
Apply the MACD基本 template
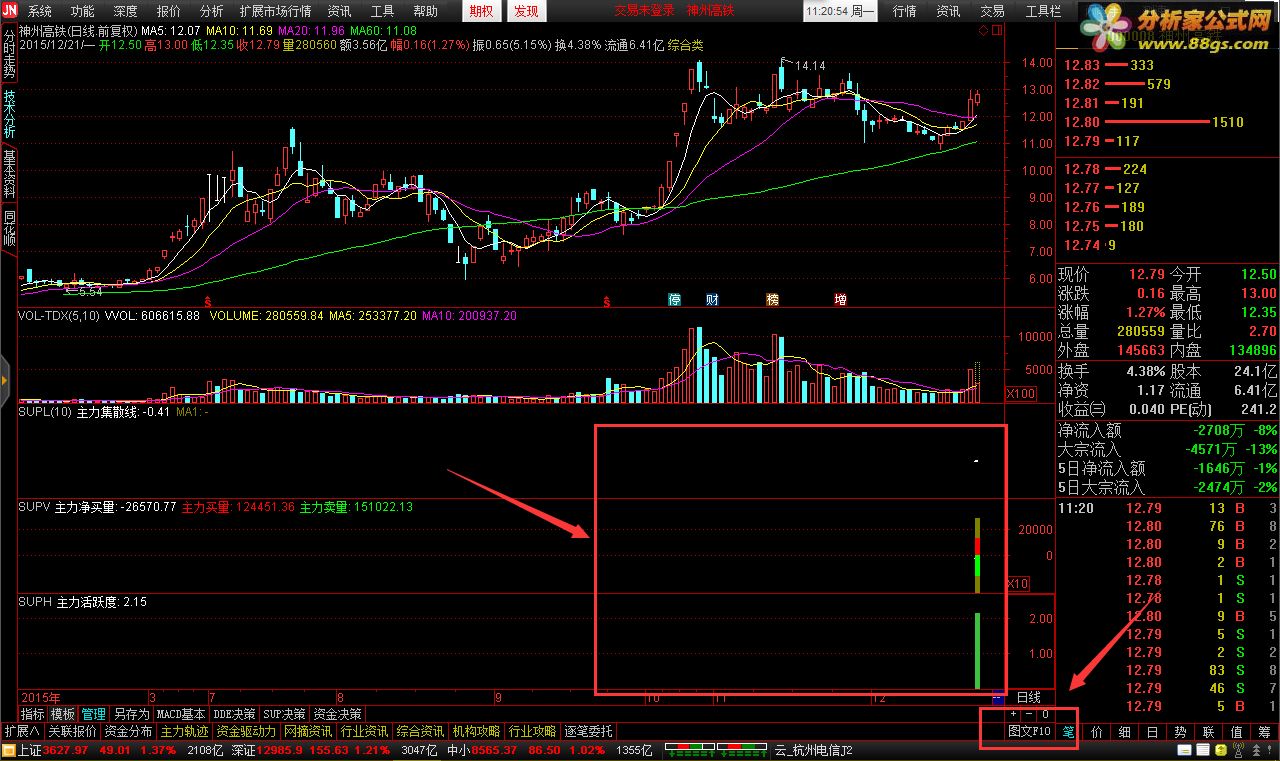(181, 714)
